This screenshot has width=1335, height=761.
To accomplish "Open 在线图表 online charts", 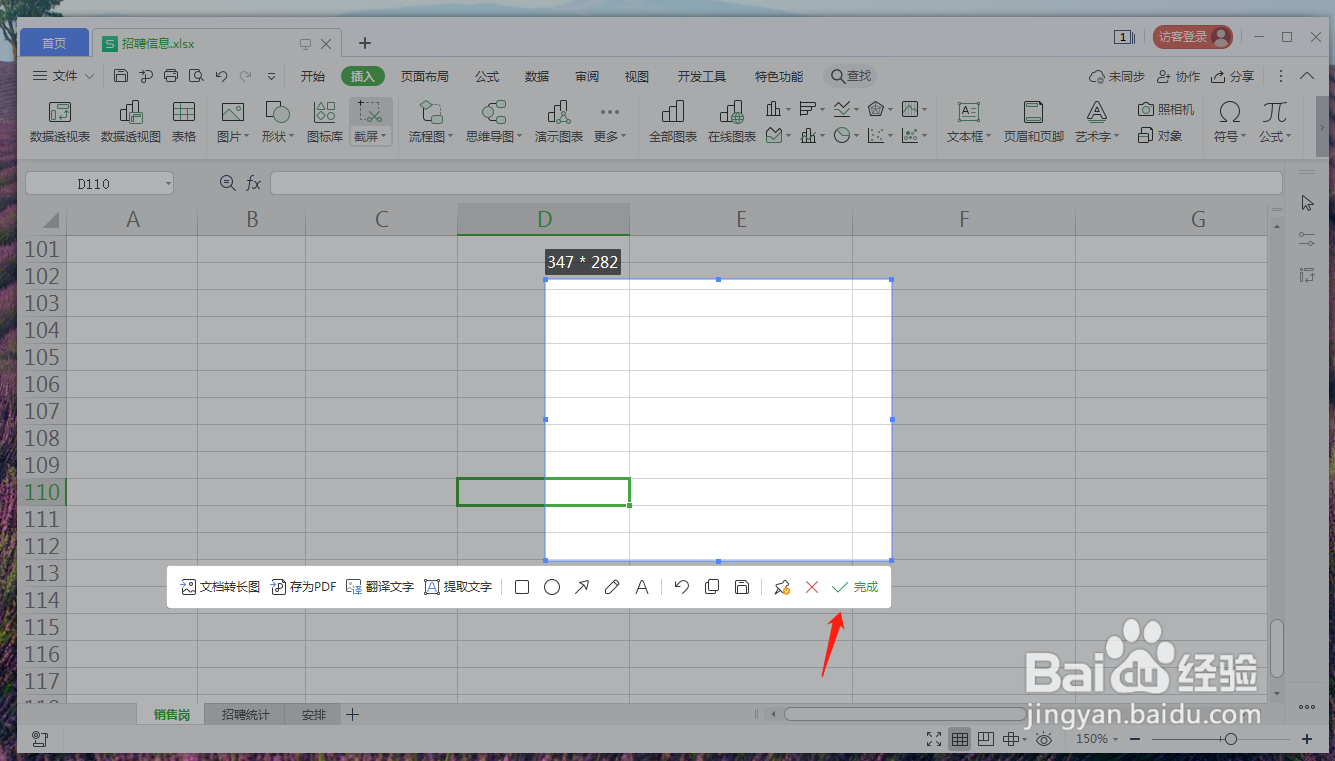I will [x=732, y=122].
